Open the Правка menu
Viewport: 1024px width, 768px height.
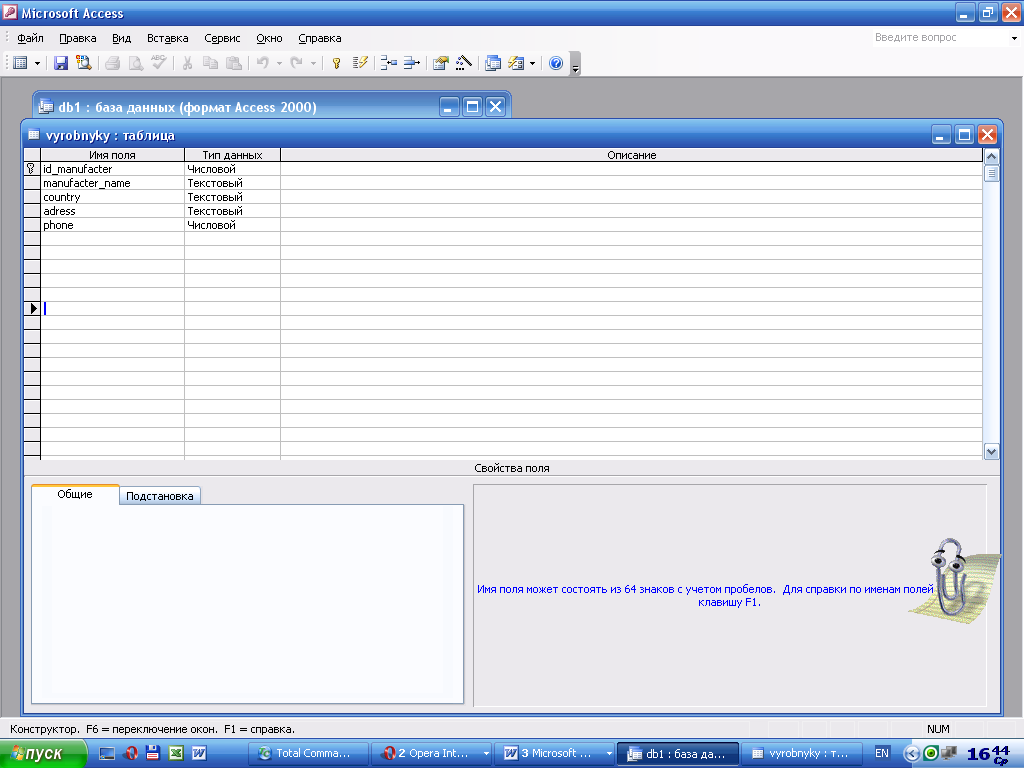pos(78,38)
